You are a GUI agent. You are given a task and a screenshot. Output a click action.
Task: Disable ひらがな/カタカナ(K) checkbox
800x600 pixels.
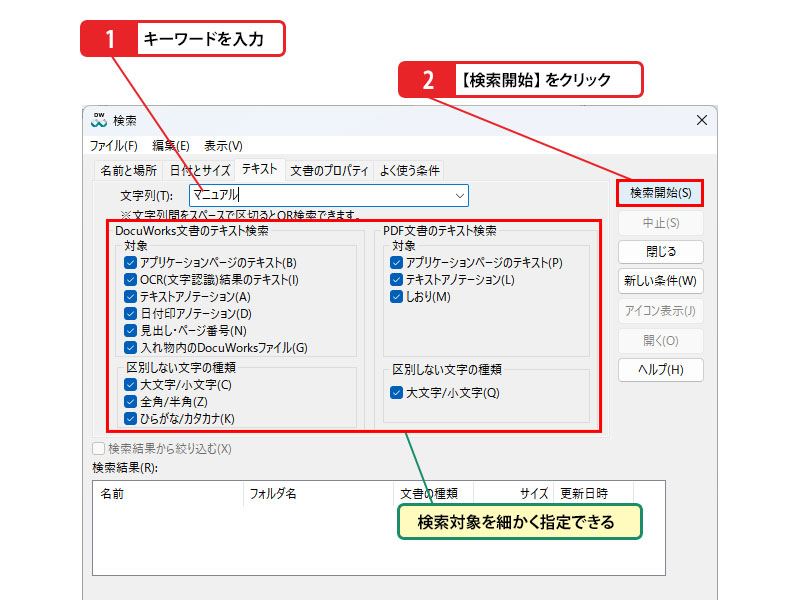[130, 418]
